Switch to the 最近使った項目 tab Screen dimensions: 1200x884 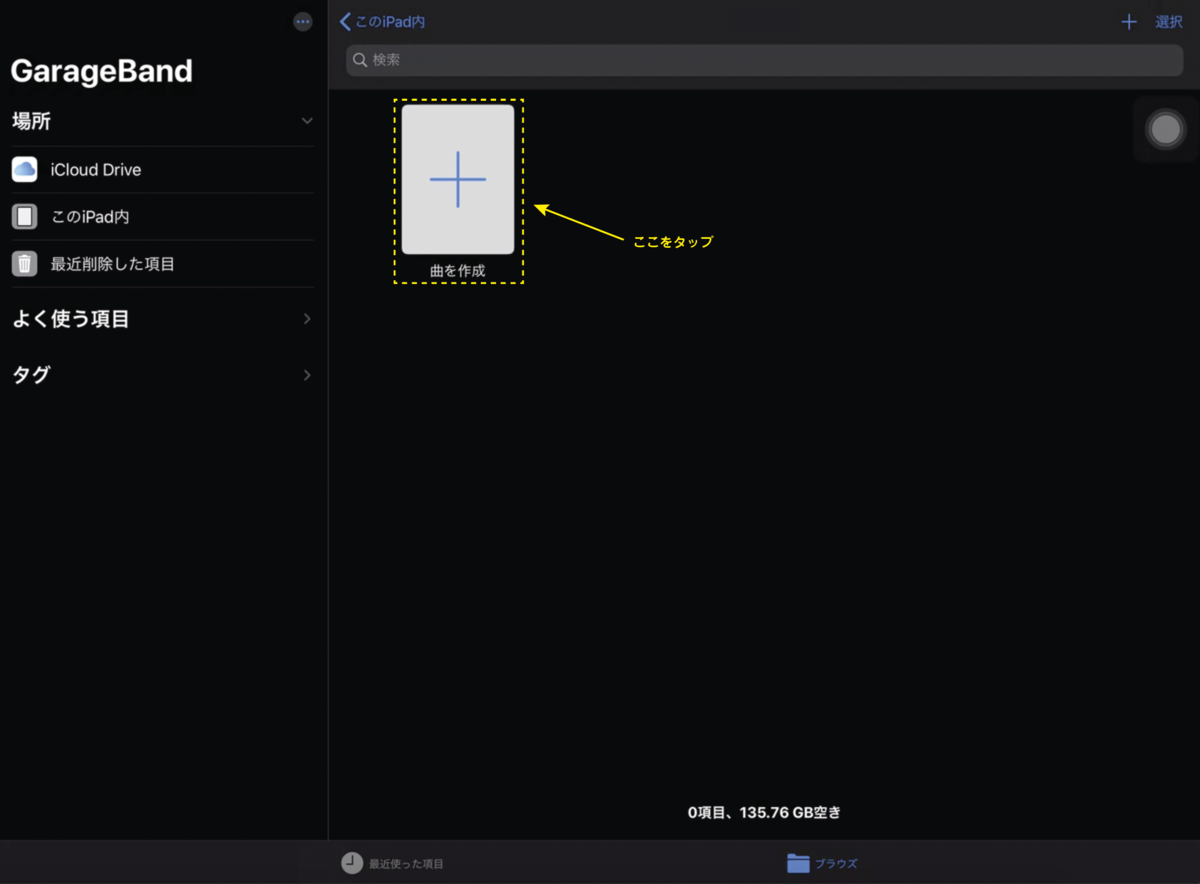[392, 863]
